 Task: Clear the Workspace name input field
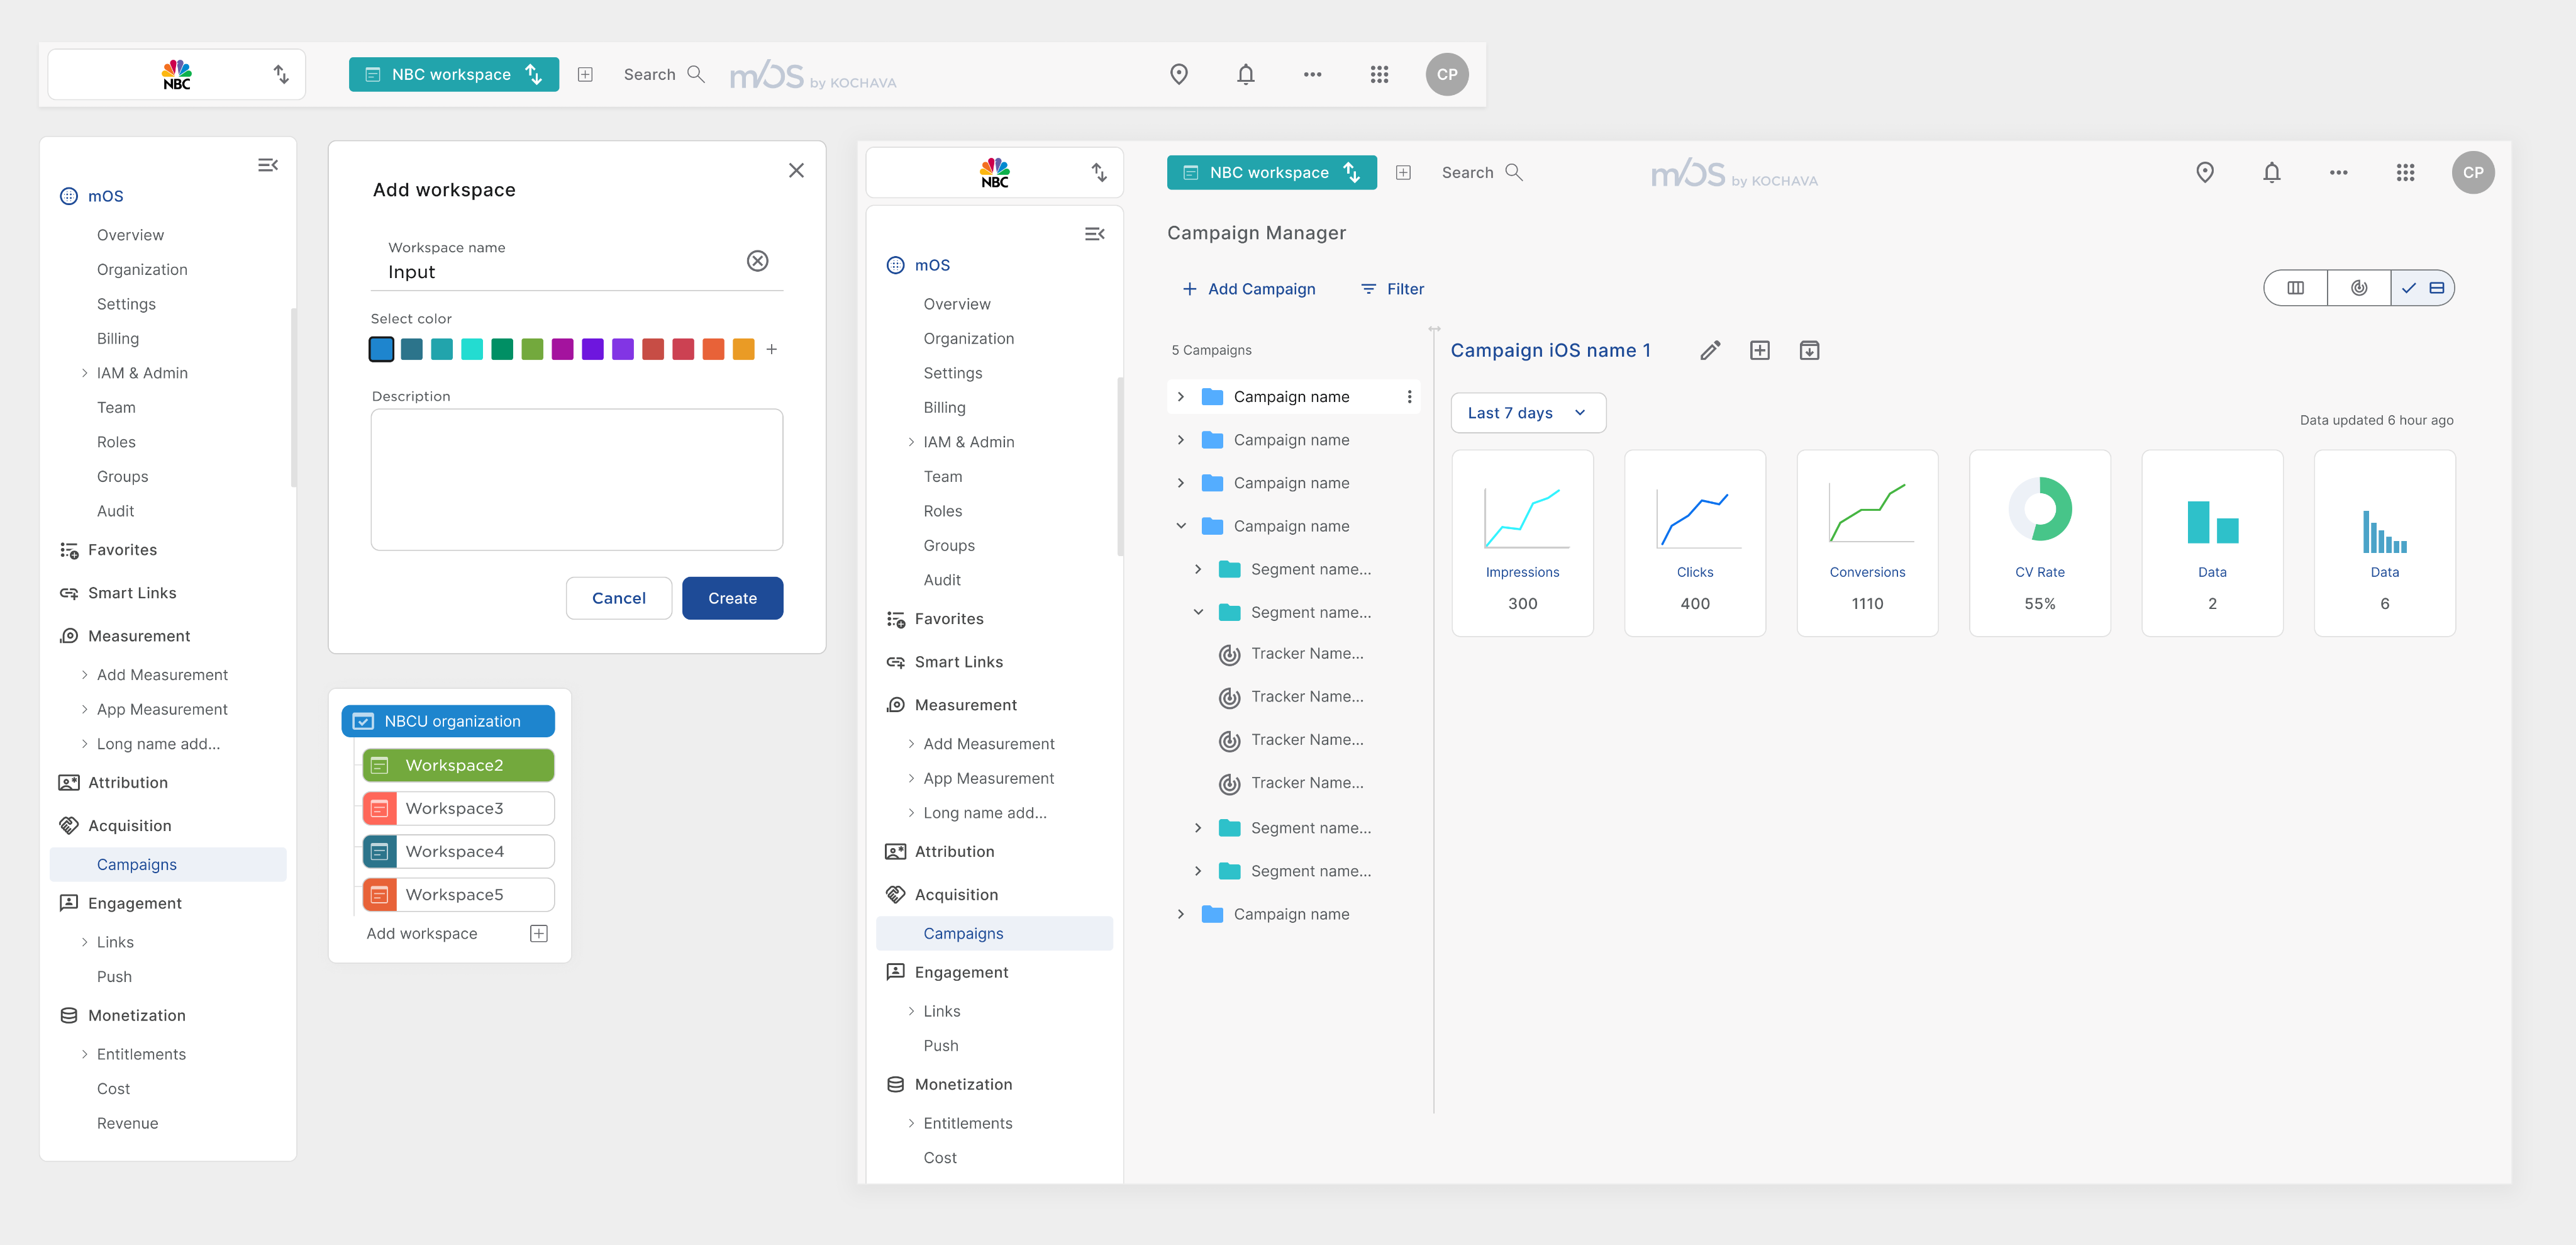757,261
